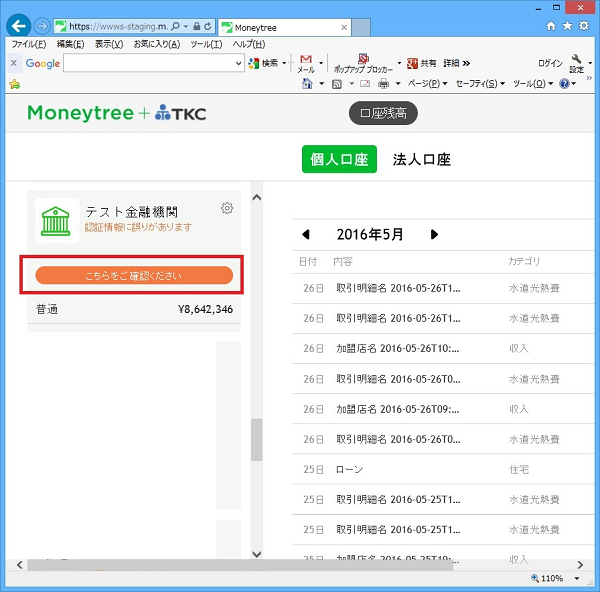Image resolution: width=600 pixels, height=592 pixels.
Task: Click the horizontal scrollbar right arrow
Action: pos(580,565)
